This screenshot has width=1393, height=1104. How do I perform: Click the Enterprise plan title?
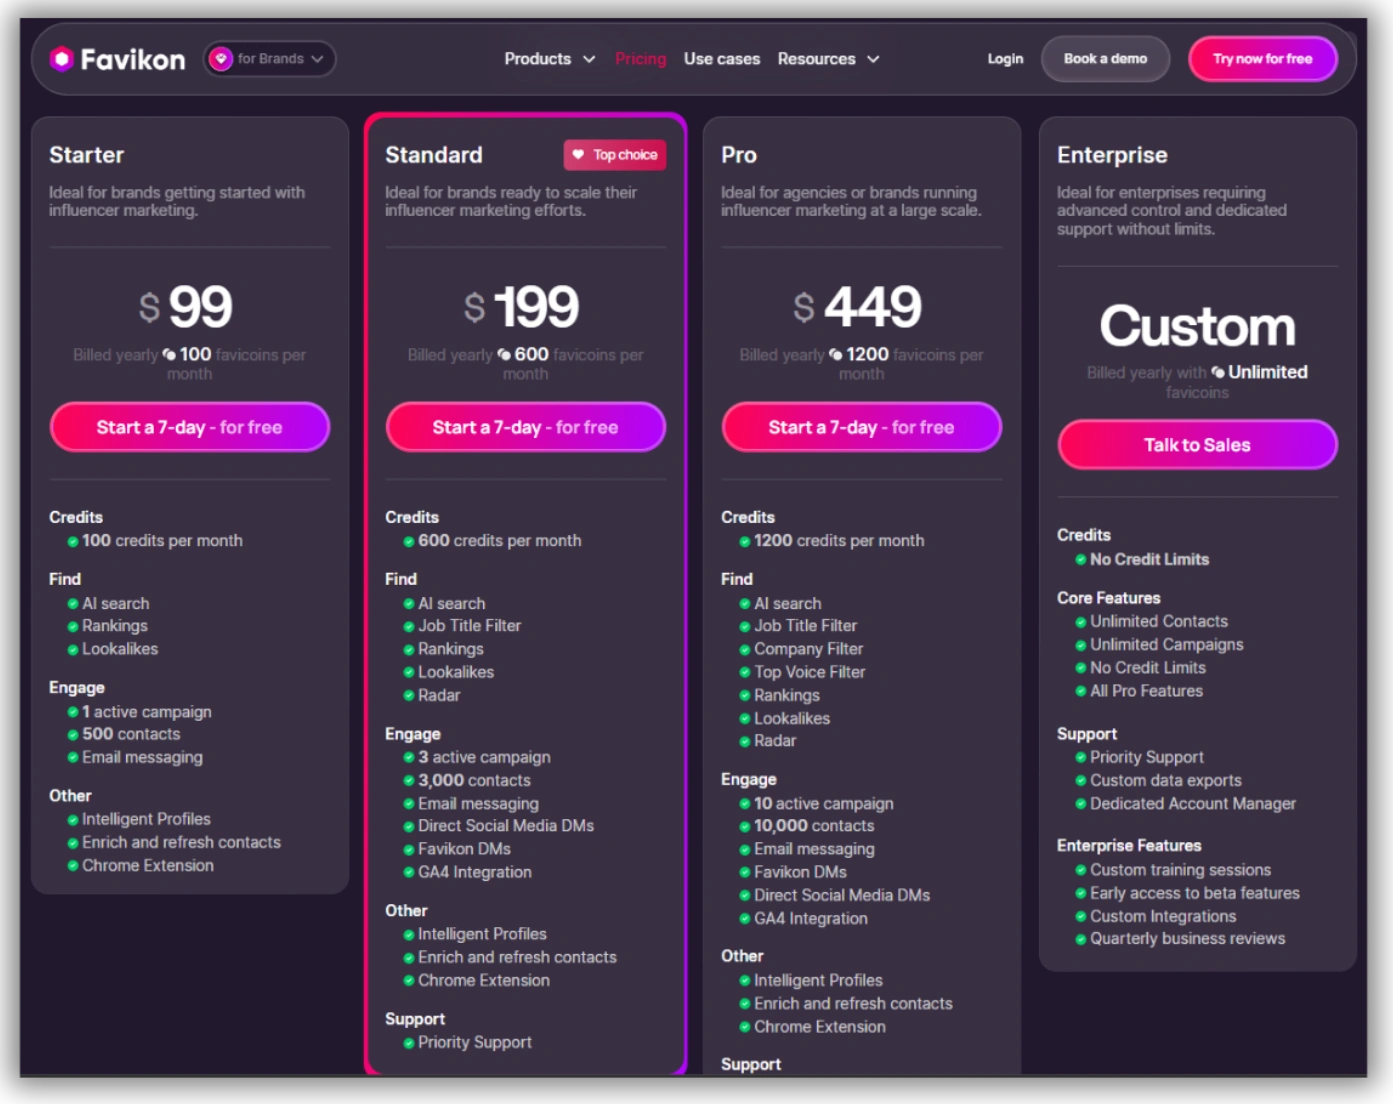point(1112,155)
